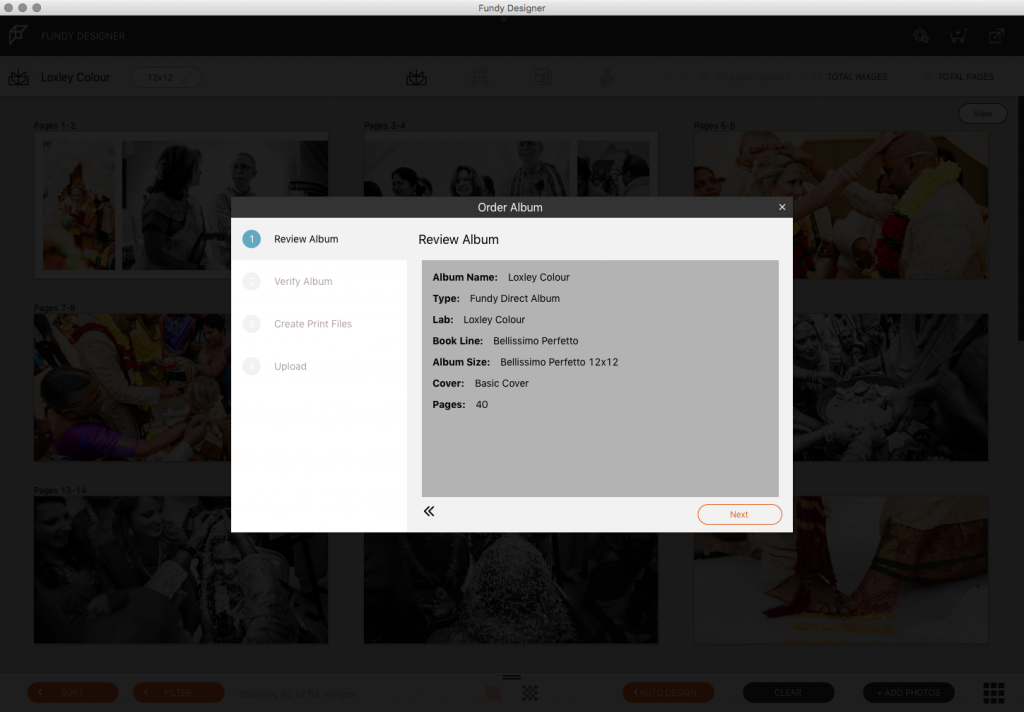Open the FILTER dropdown
The width and height of the screenshot is (1024, 712).
point(179,692)
